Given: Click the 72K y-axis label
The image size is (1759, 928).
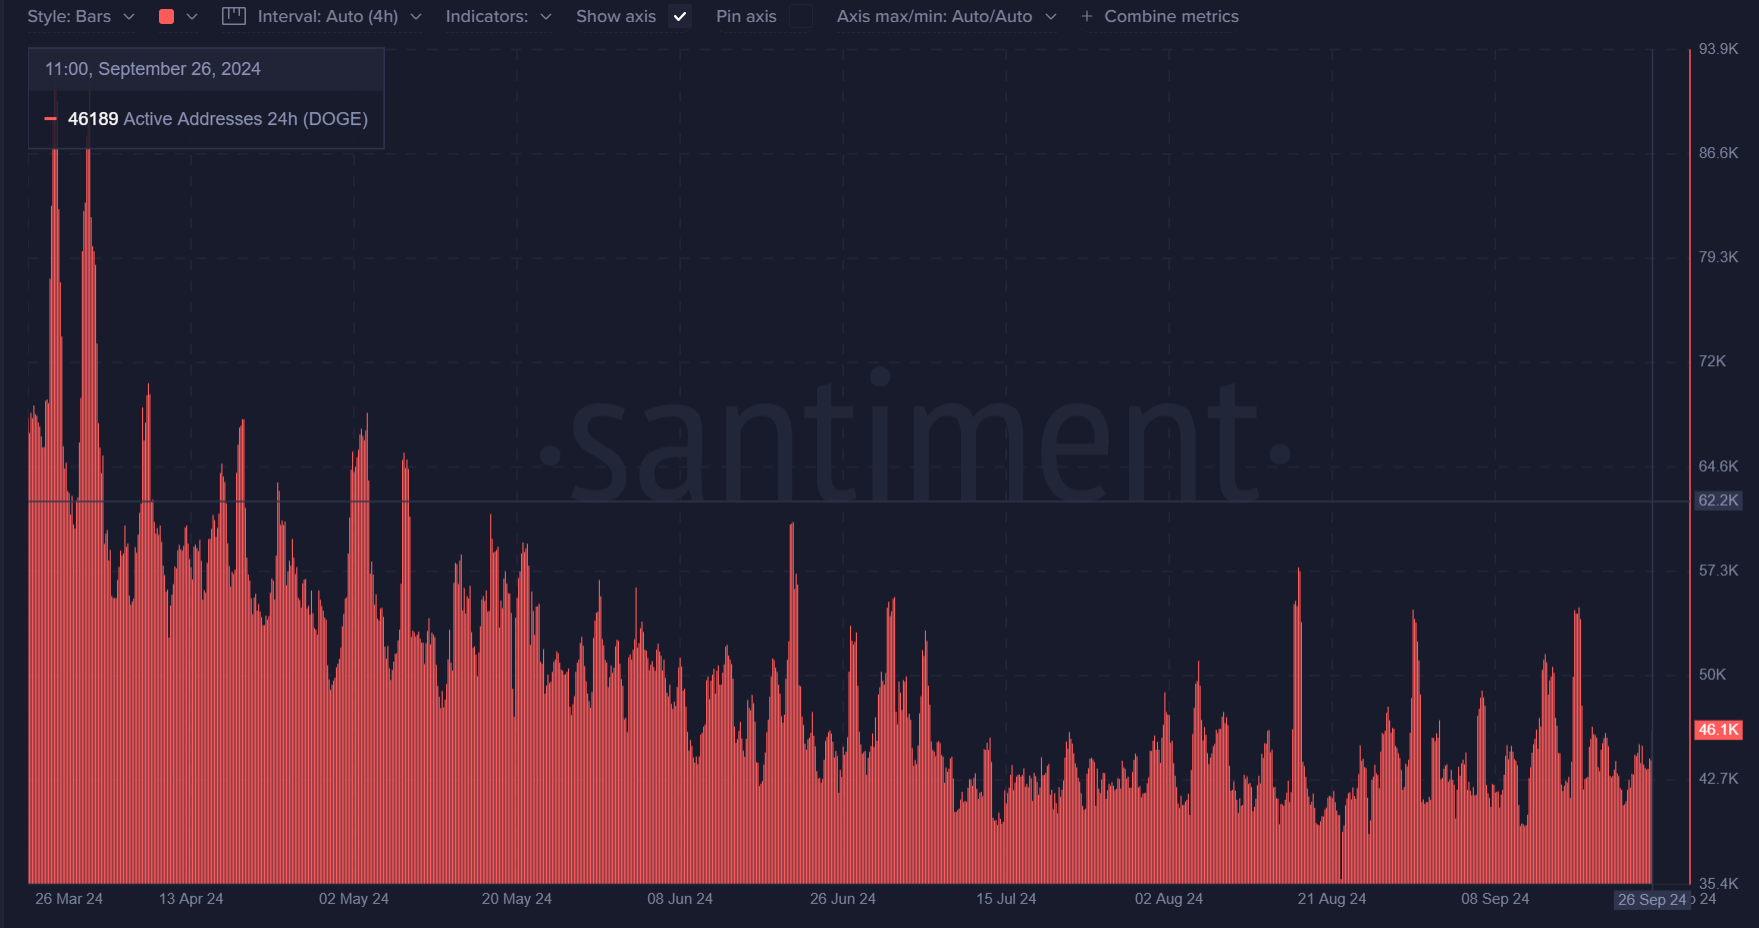Looking at the screenshot, I should tap(1712, 361).
